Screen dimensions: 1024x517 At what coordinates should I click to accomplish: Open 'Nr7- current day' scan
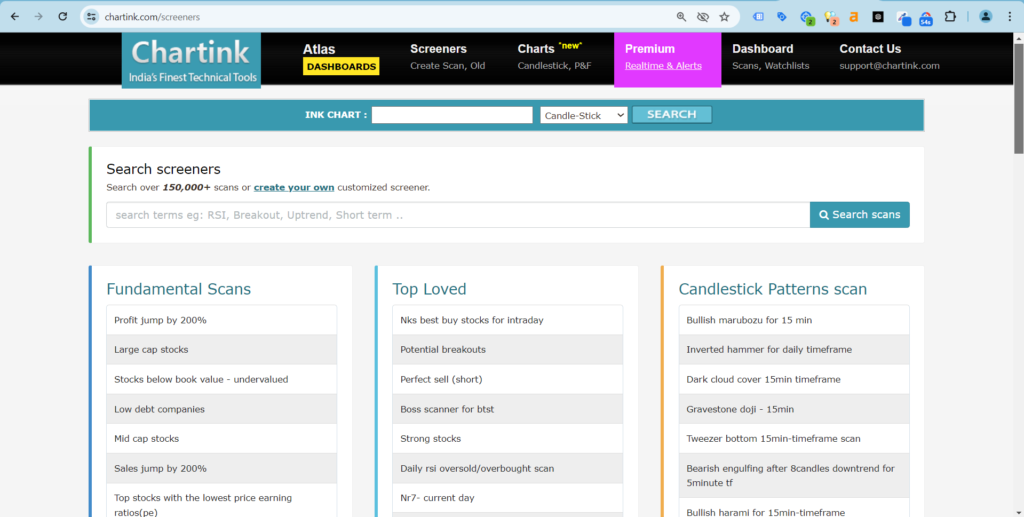pos(507,497)
